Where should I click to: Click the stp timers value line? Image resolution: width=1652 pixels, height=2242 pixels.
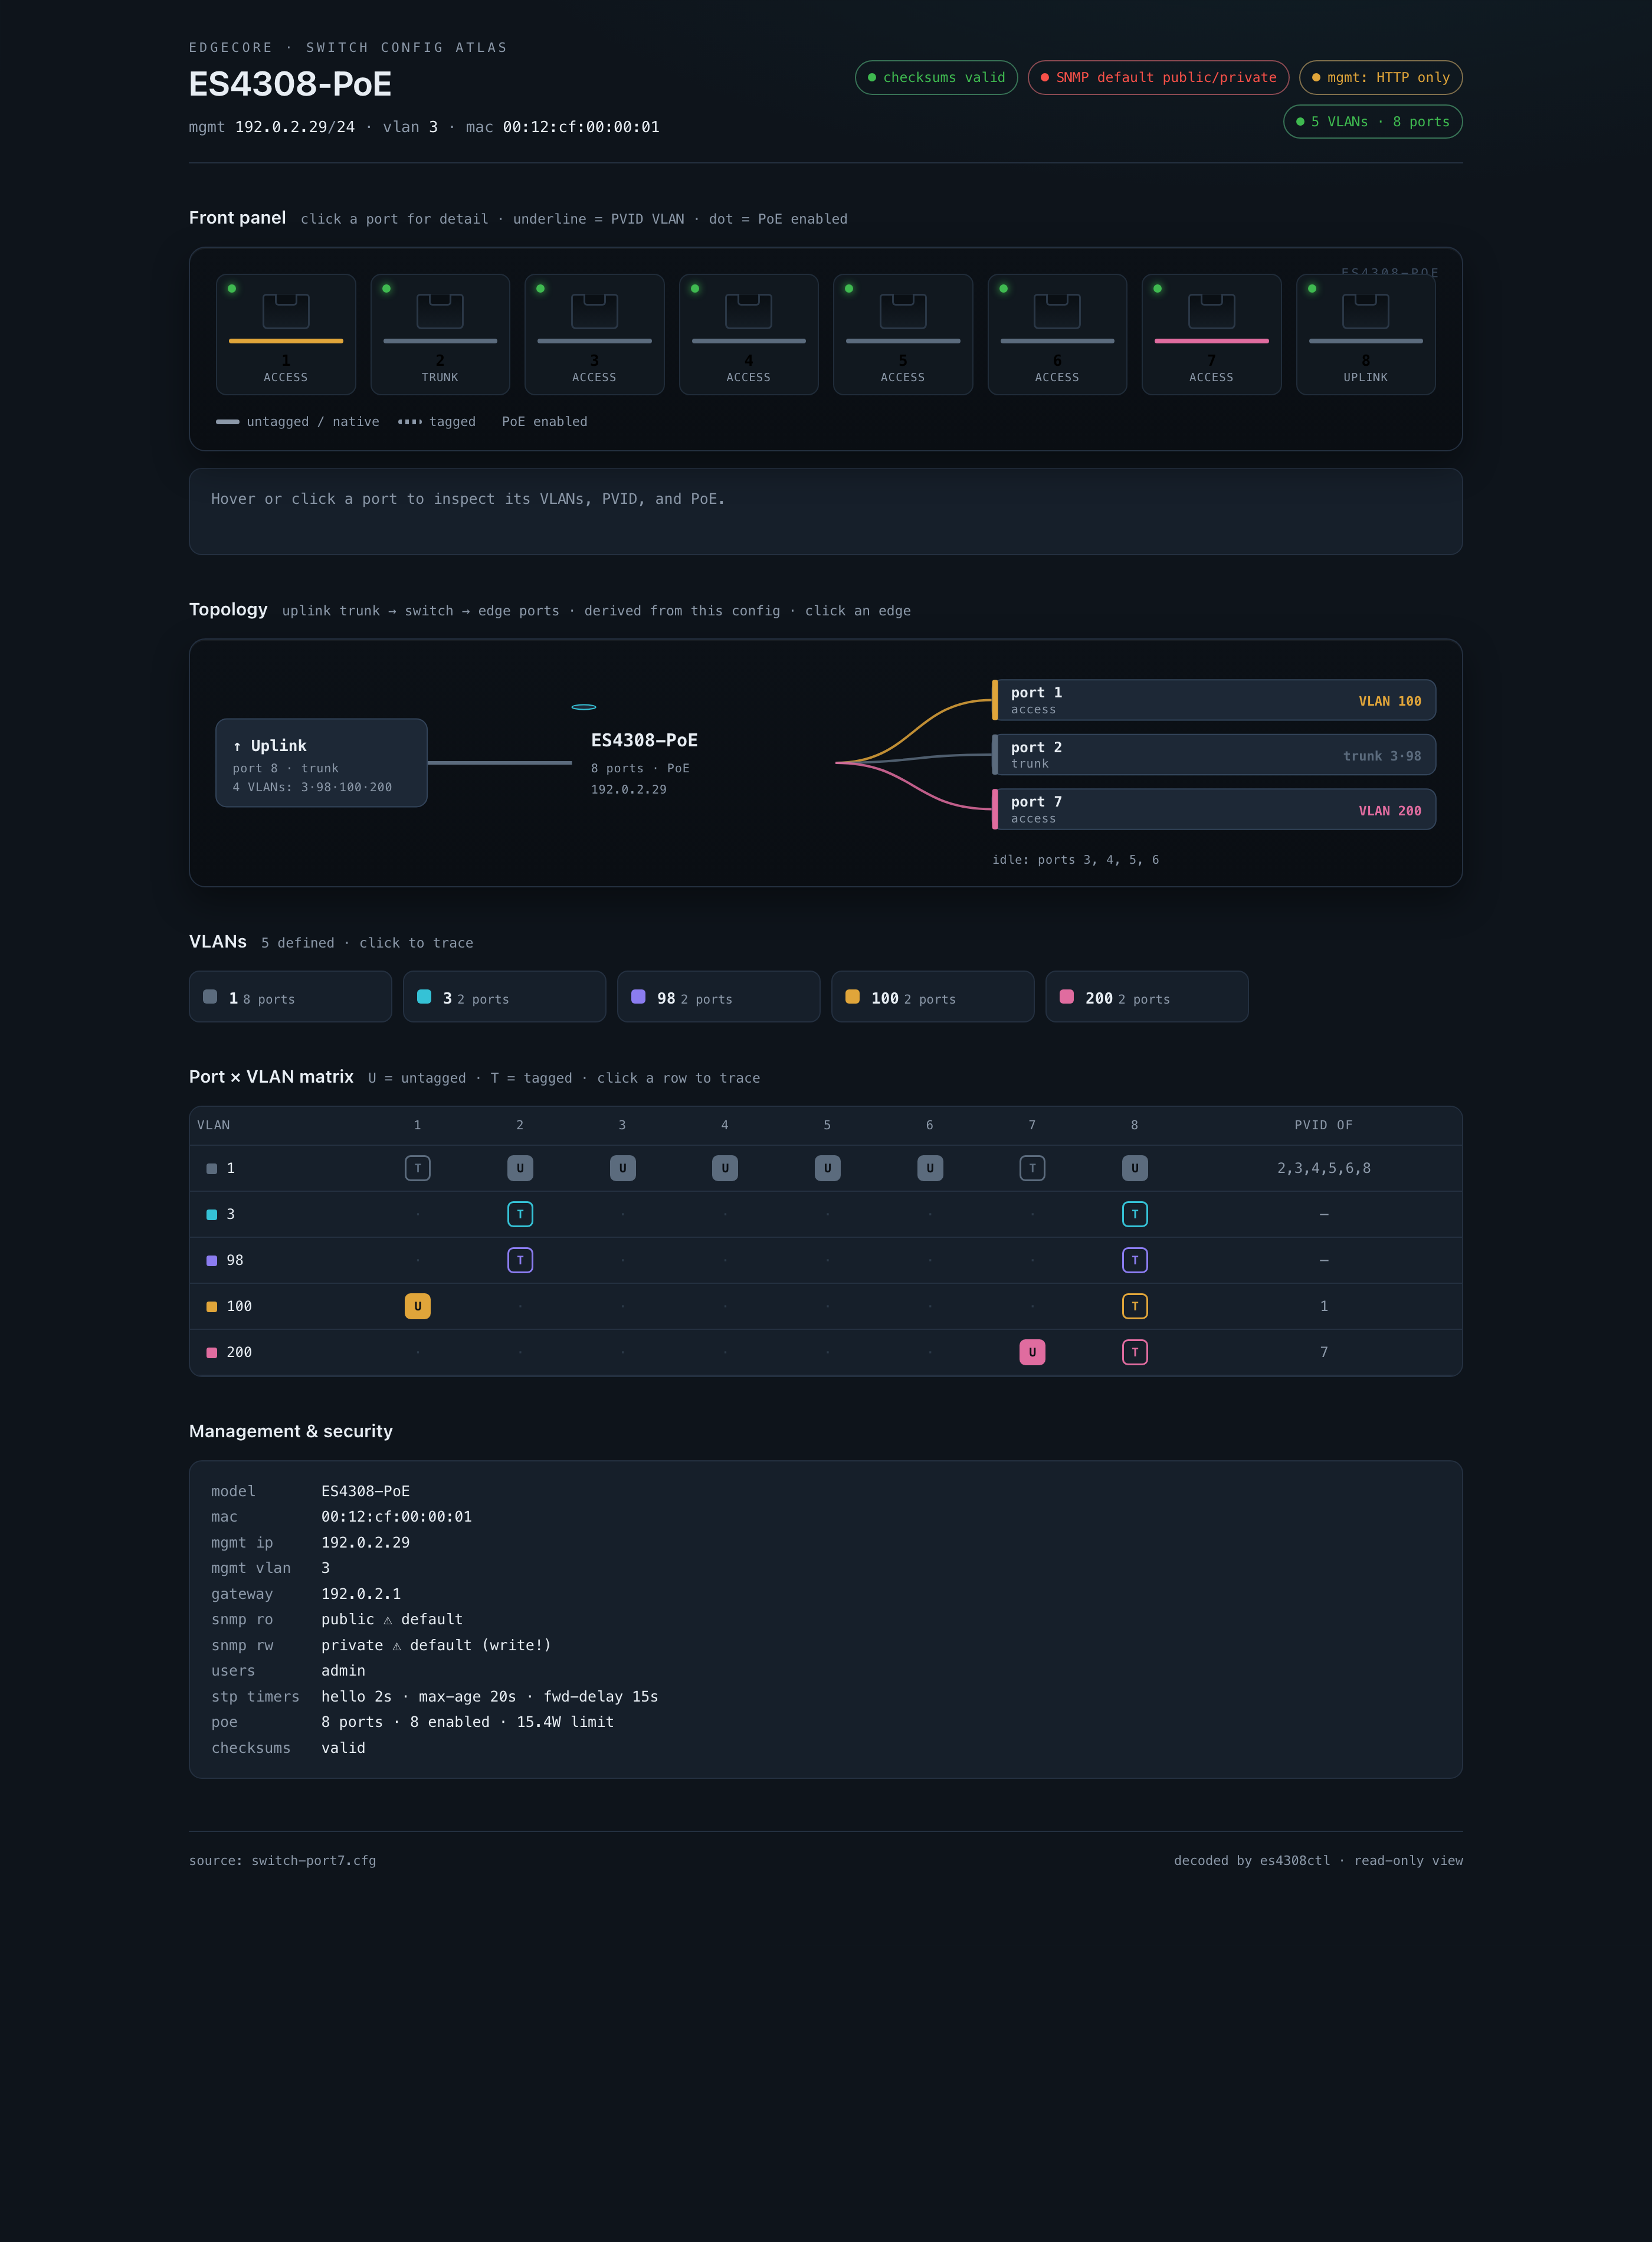(x=490, y=1696)
